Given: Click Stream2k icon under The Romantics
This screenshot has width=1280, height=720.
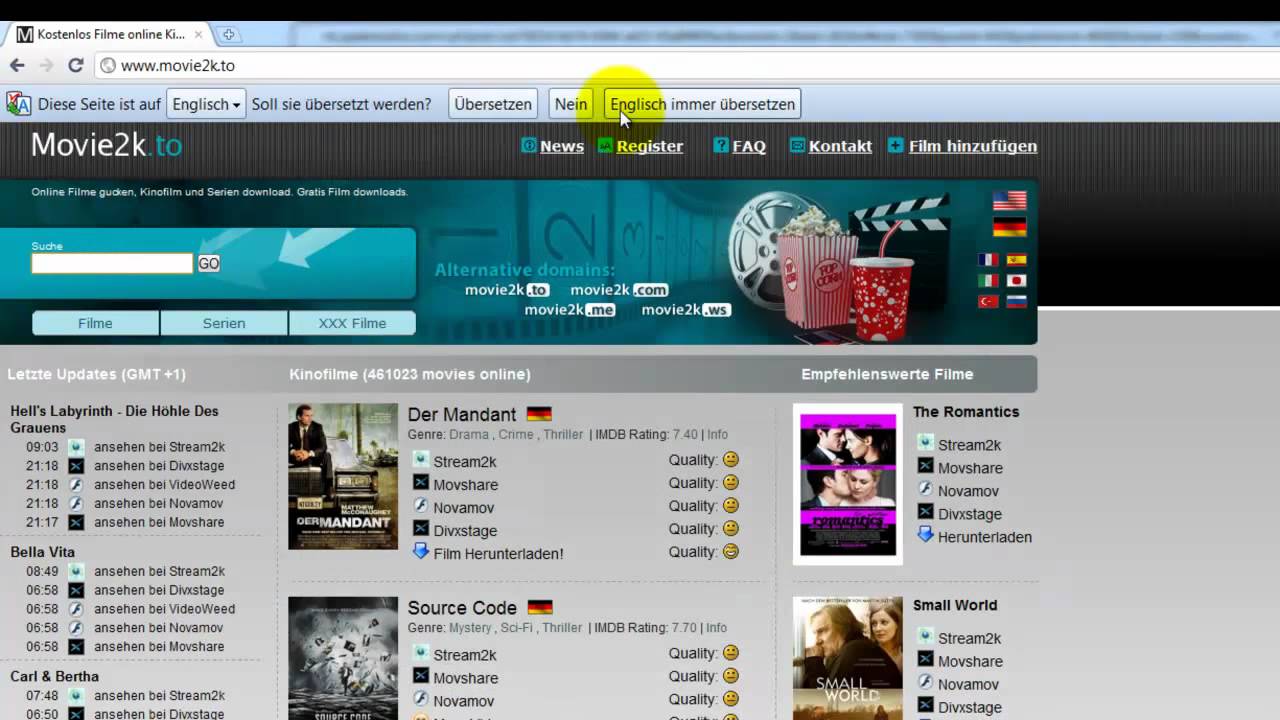Looking at the screenshot, I should pos(925,443).
